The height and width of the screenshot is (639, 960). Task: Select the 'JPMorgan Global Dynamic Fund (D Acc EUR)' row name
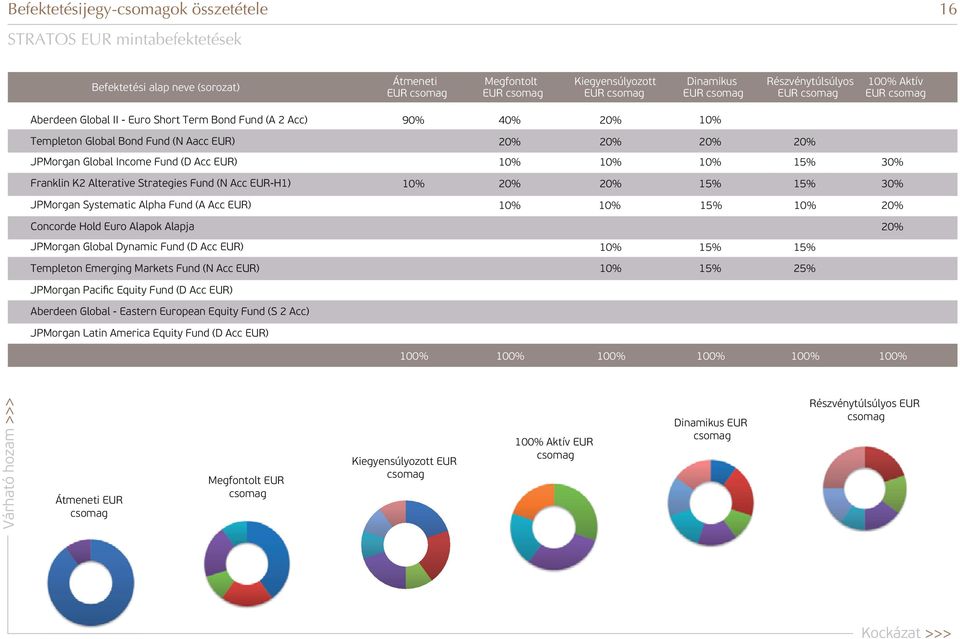click(137, 247)
